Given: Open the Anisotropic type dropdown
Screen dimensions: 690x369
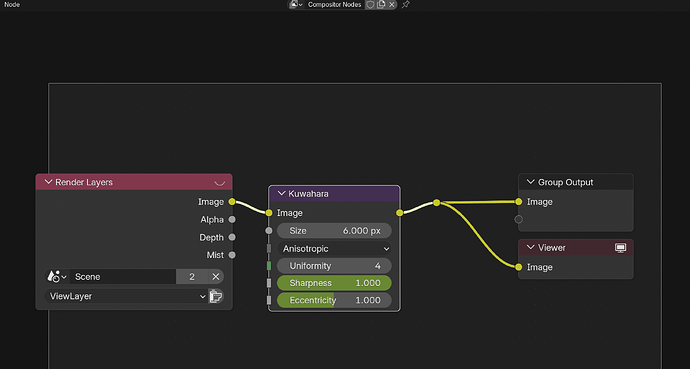Looking at the screenshot, I should coord(334,248).
